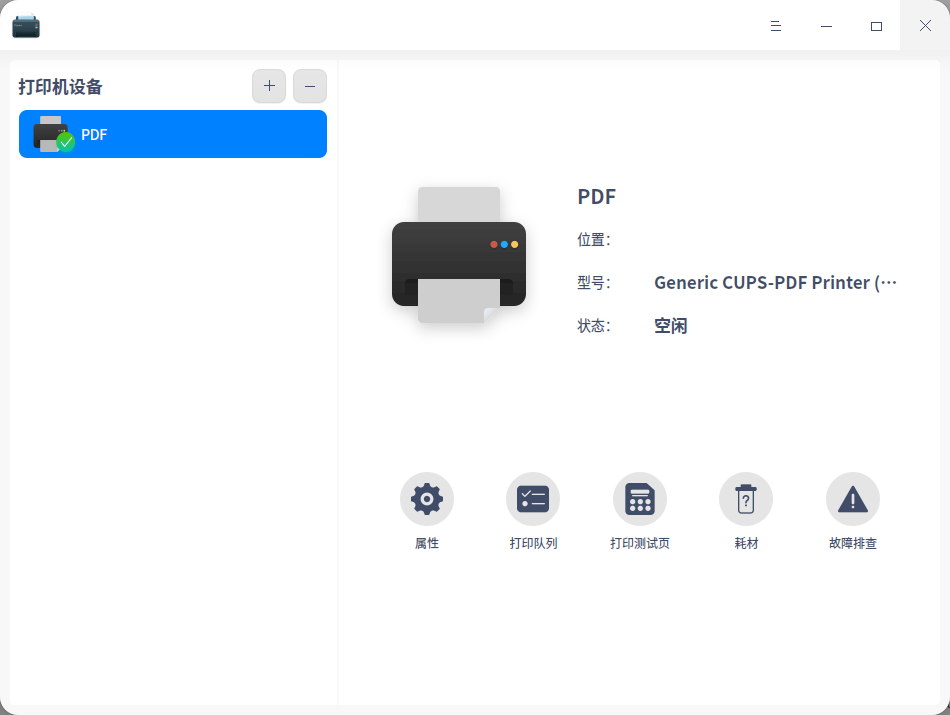The width and height of the screenshot is (950, 715).
Task: Remove selected printer with the minus button
Action: click(309, 86)
